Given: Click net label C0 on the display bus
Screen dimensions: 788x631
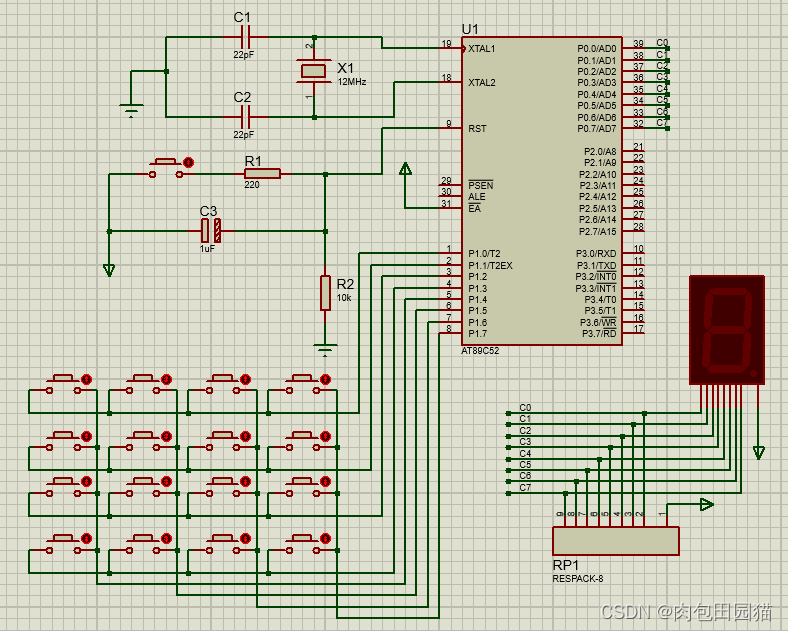Looking at the screenshot, I should click(x=525, y=407).
